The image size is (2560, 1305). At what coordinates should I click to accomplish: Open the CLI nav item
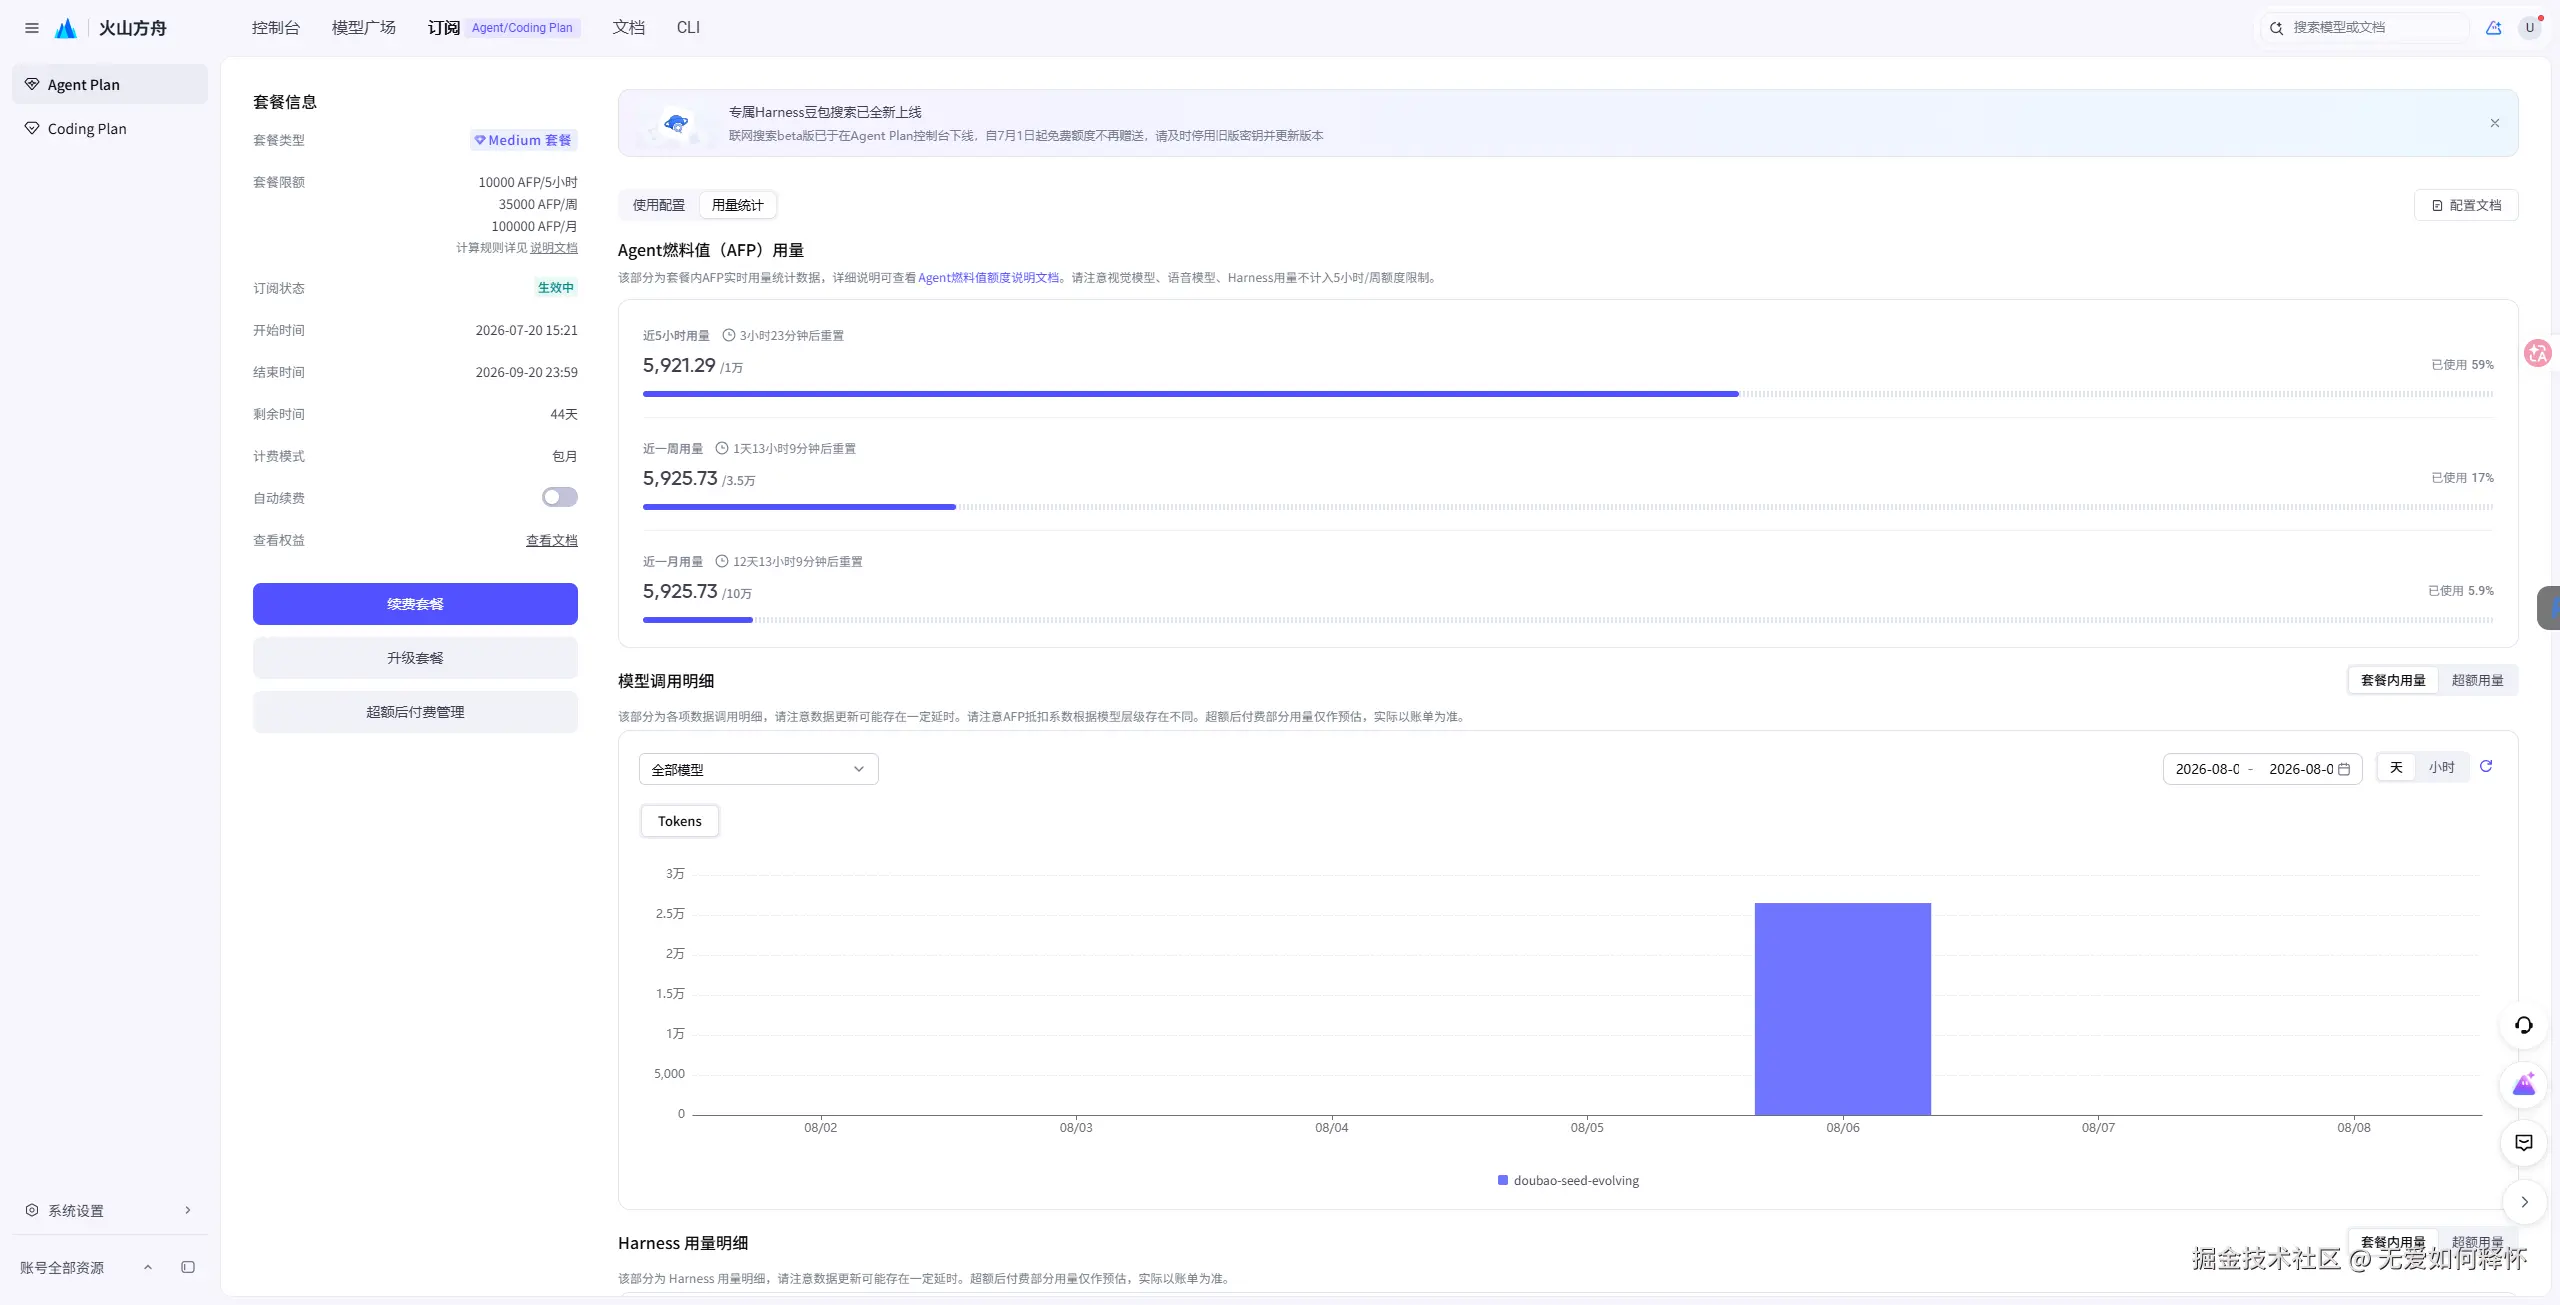(x=688, y=28)
